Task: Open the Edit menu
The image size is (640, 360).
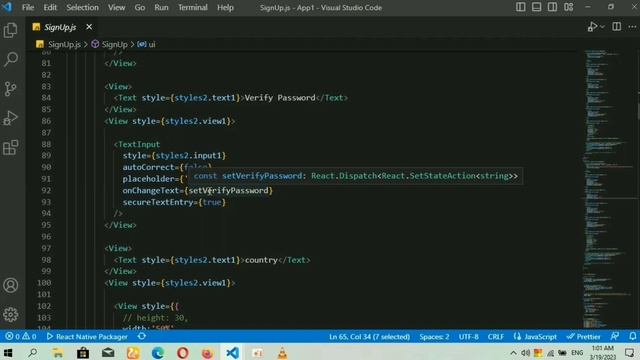Action: tap(50, 7)
